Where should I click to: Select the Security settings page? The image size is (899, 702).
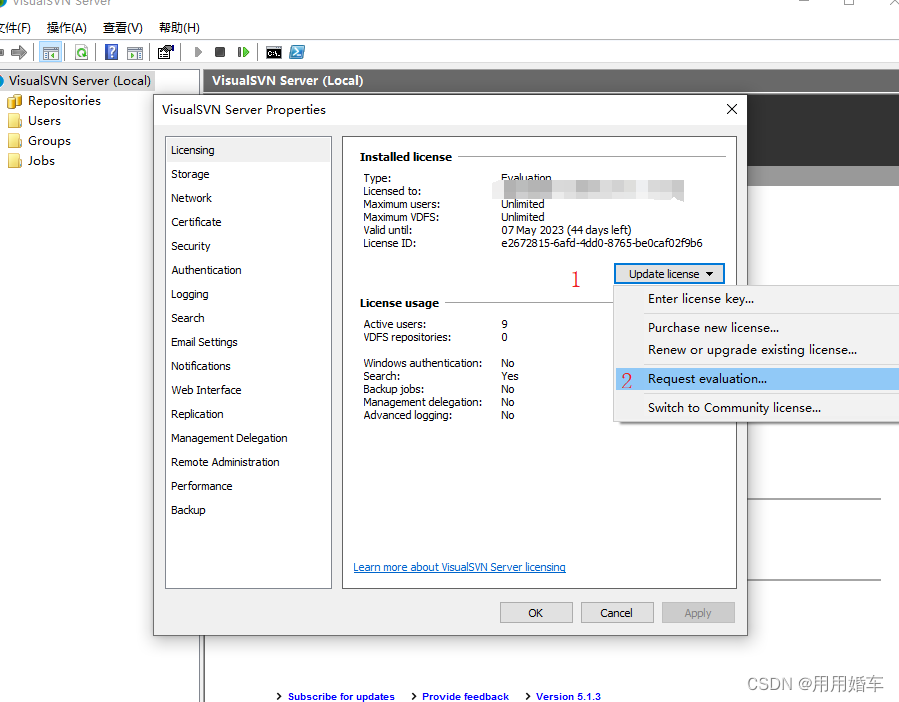coord(248,247)
